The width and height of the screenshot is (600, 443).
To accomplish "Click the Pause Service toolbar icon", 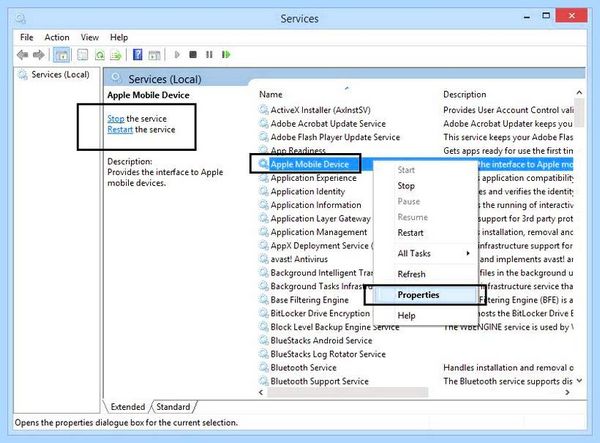I will click(209, 55).
